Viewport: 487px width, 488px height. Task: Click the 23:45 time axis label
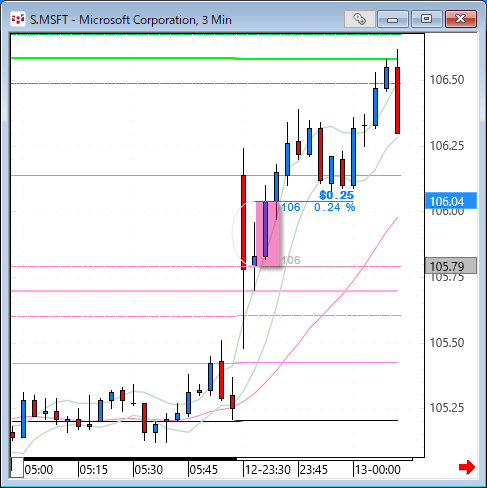click(314, 470)
